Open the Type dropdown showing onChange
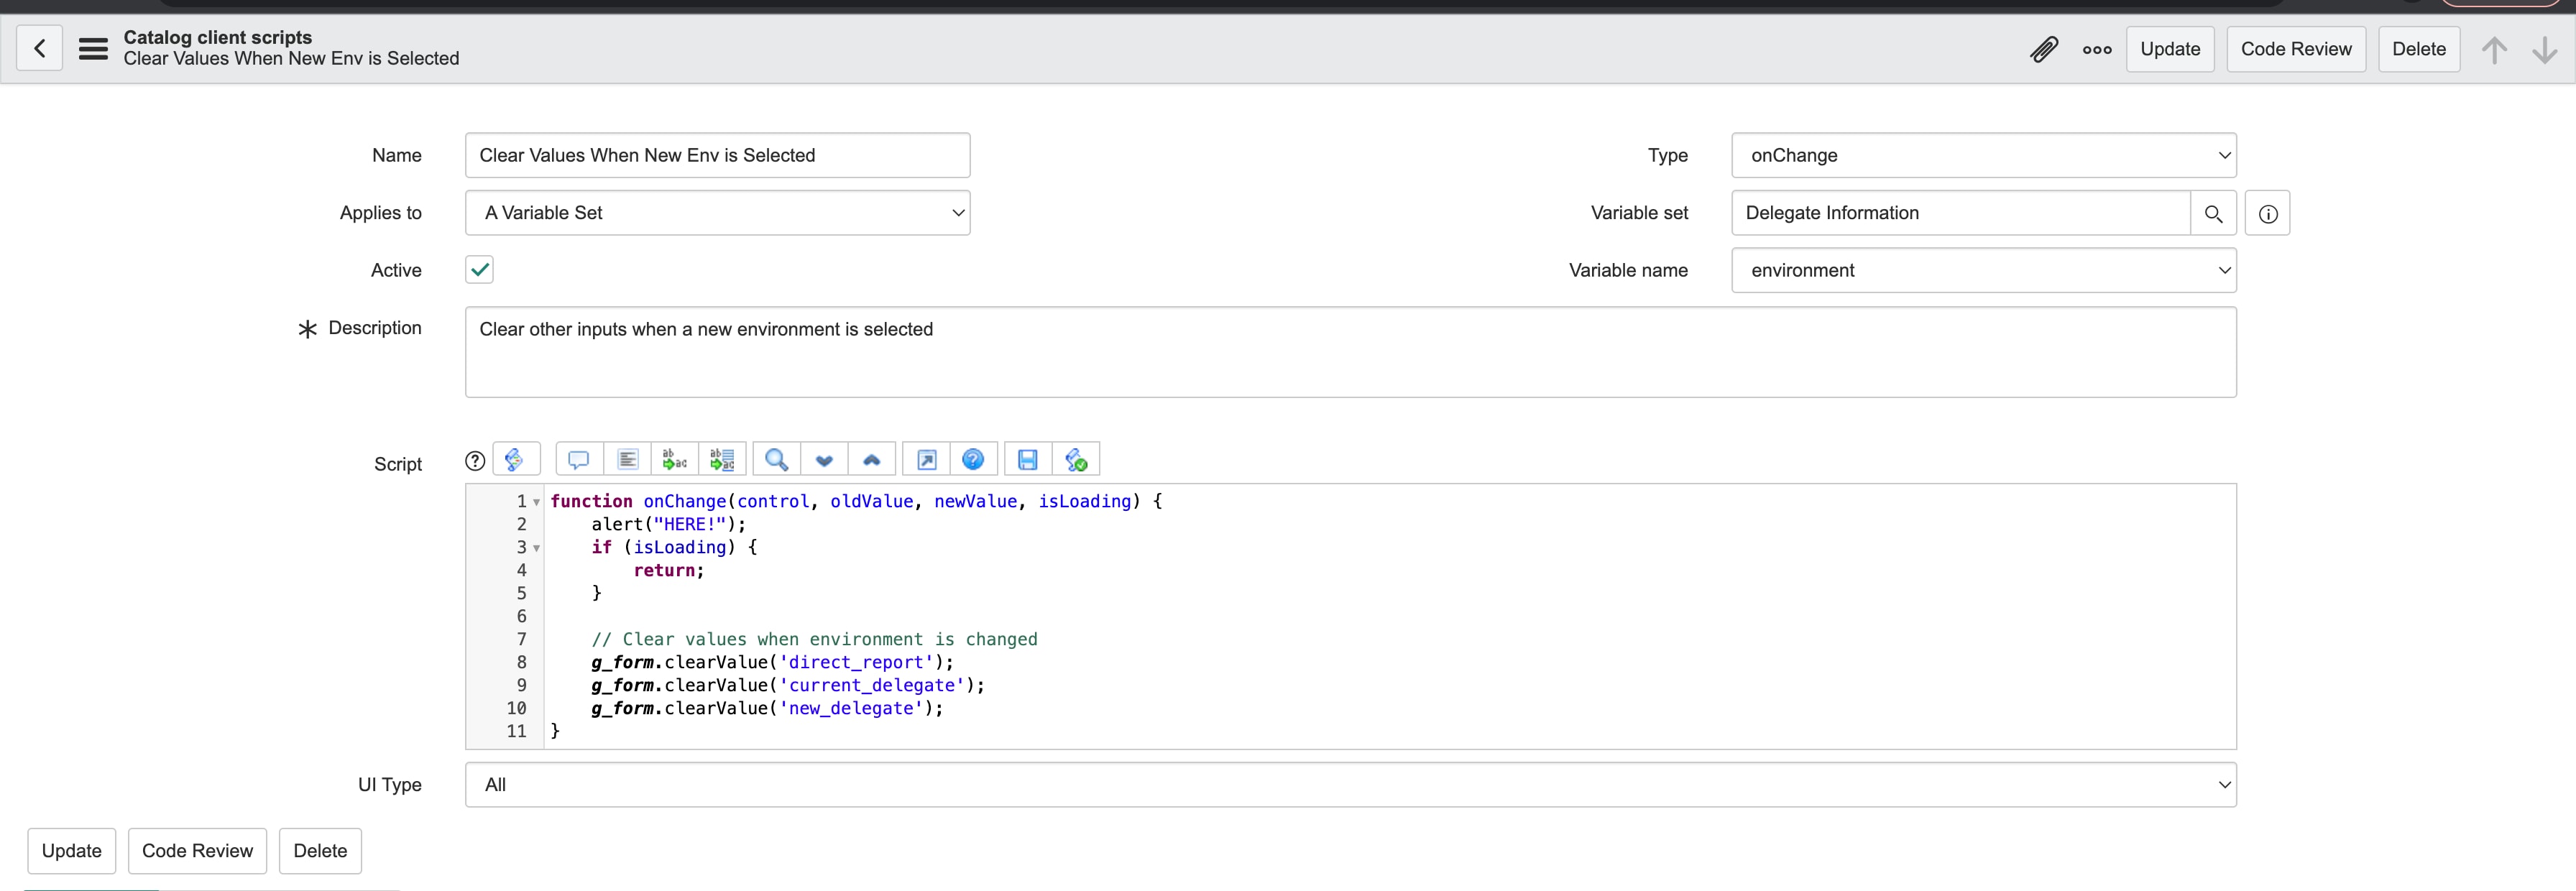2576x891 pixels. pos(1983,155)
